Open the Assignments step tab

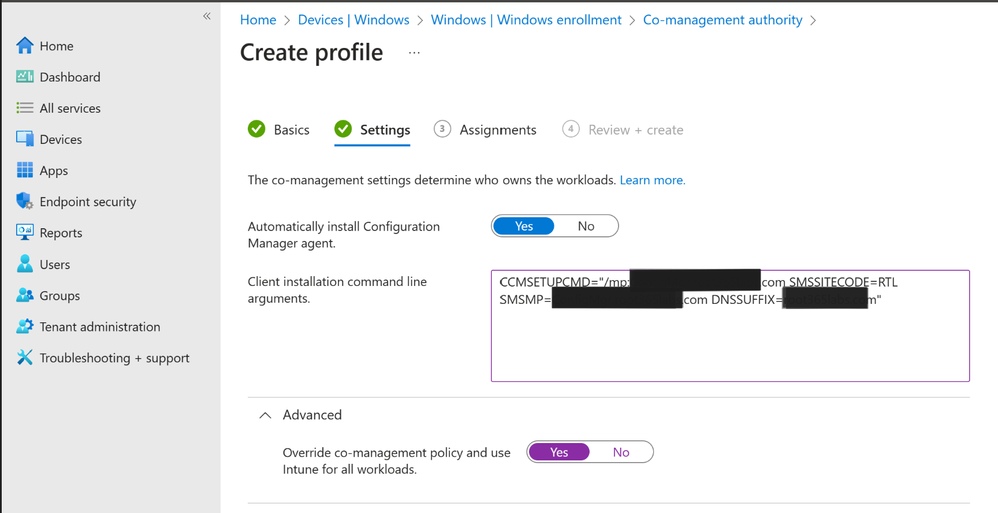(485, 130)
